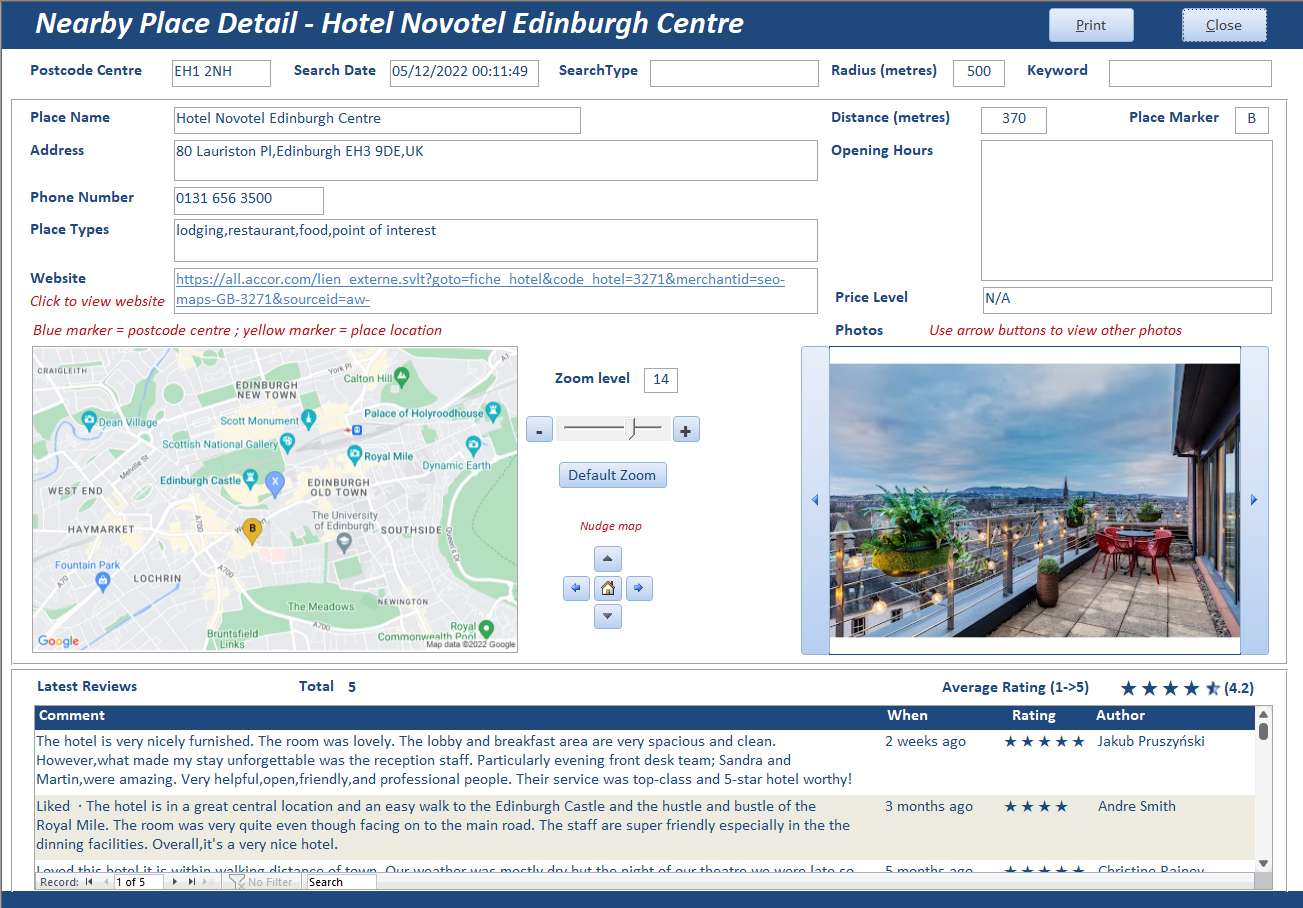1303x908 pixels.
Task: Select Jakub Pruszyński's review comment
Action: [x=444, y=760]
